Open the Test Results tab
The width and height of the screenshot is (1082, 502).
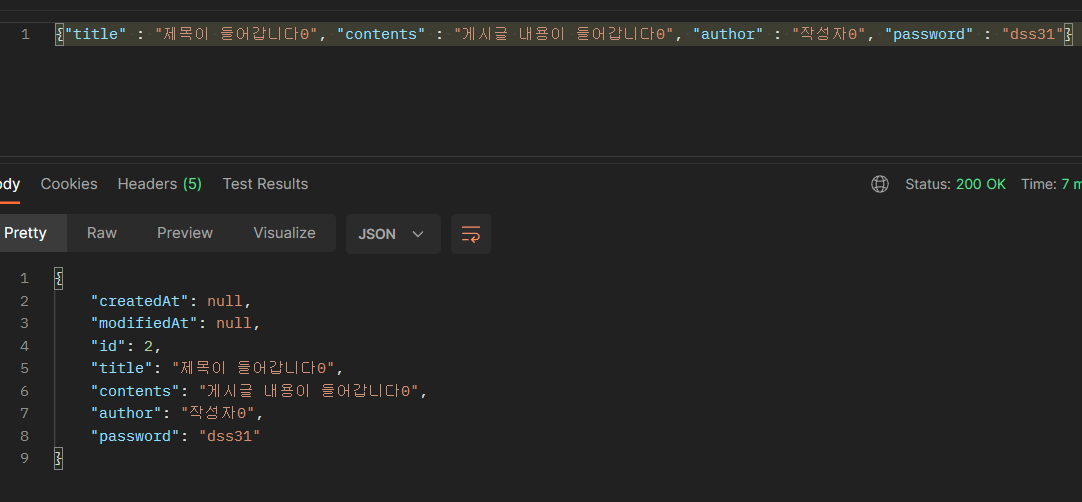(x=265, y=184)
